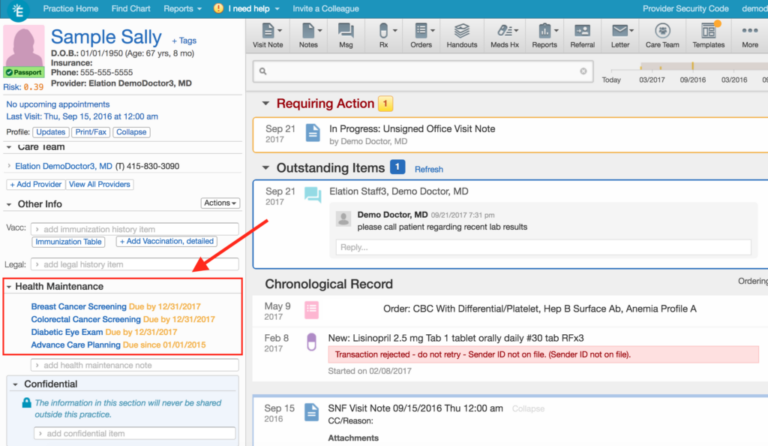Open a new Visit Note
Viewport: 768px width, 446px height.
(267, 35)
